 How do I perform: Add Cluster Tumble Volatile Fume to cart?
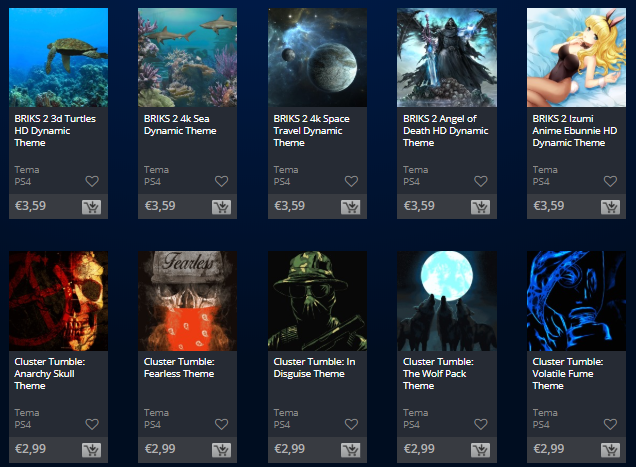click(610, 450)
